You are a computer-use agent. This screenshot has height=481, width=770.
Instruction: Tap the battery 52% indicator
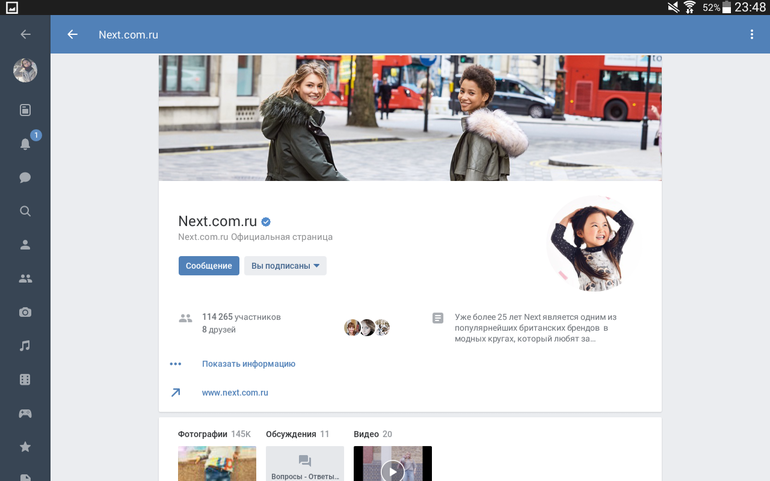click(717, 7)
